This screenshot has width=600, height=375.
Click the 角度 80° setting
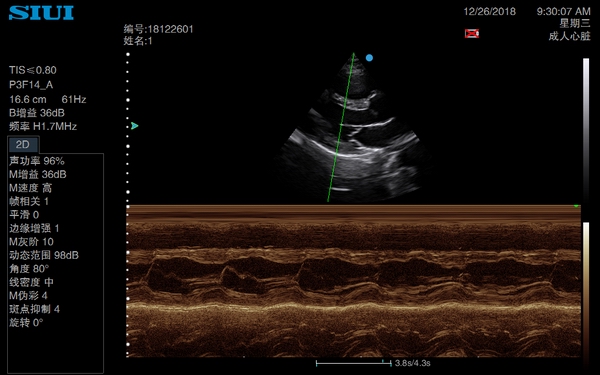click(x=29, y=269)
